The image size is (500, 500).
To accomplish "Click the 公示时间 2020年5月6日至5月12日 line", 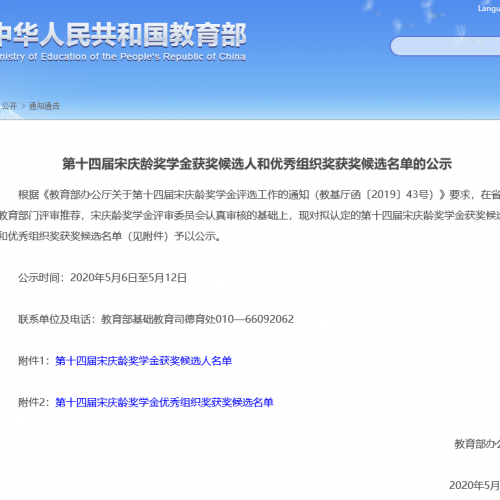I will (x=102, y=278).
